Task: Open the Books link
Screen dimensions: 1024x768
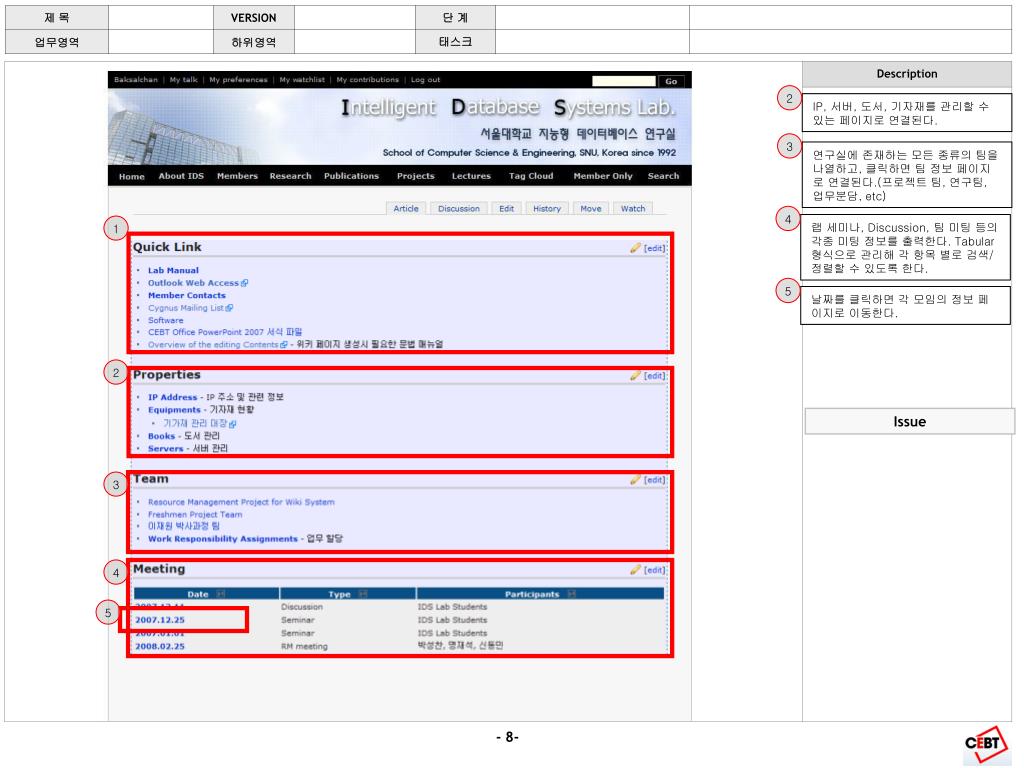Action: [x=161, y=436]
